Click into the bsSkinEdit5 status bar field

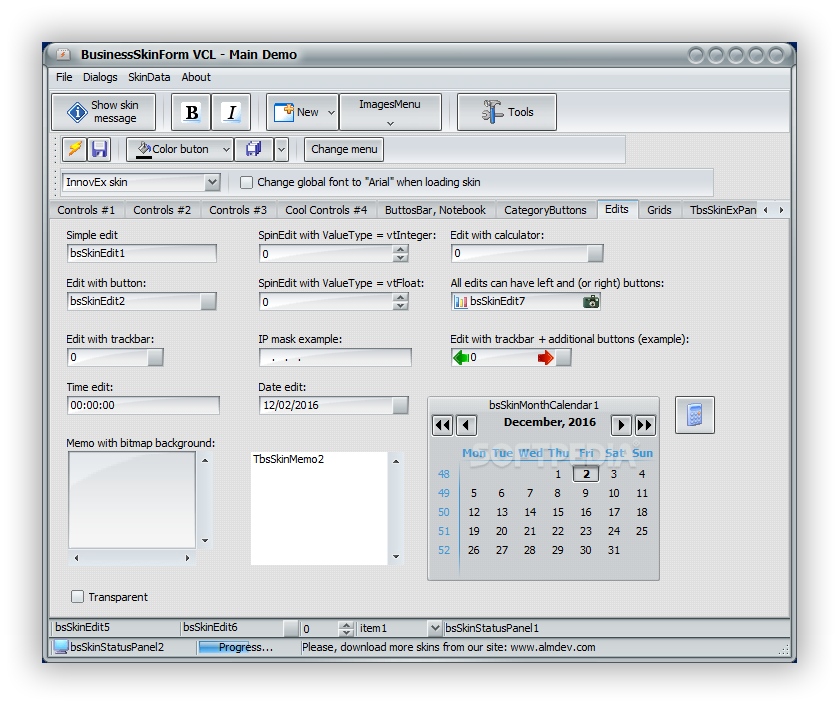(115, 627)
